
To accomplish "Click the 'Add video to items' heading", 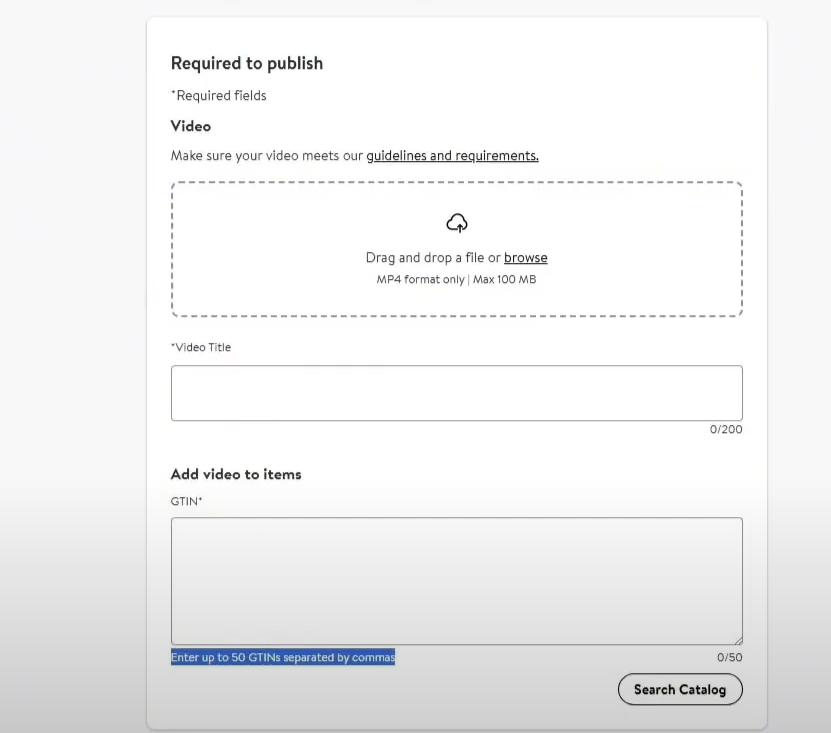I will click(x=236, y=474).
